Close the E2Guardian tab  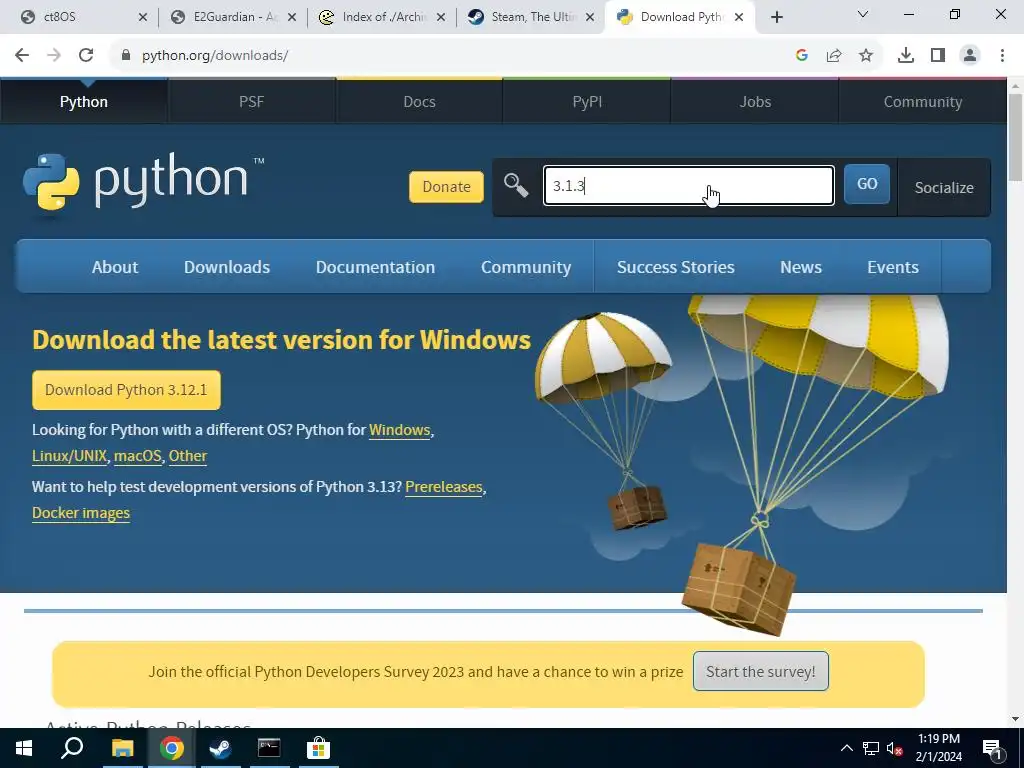coord(292,17)
